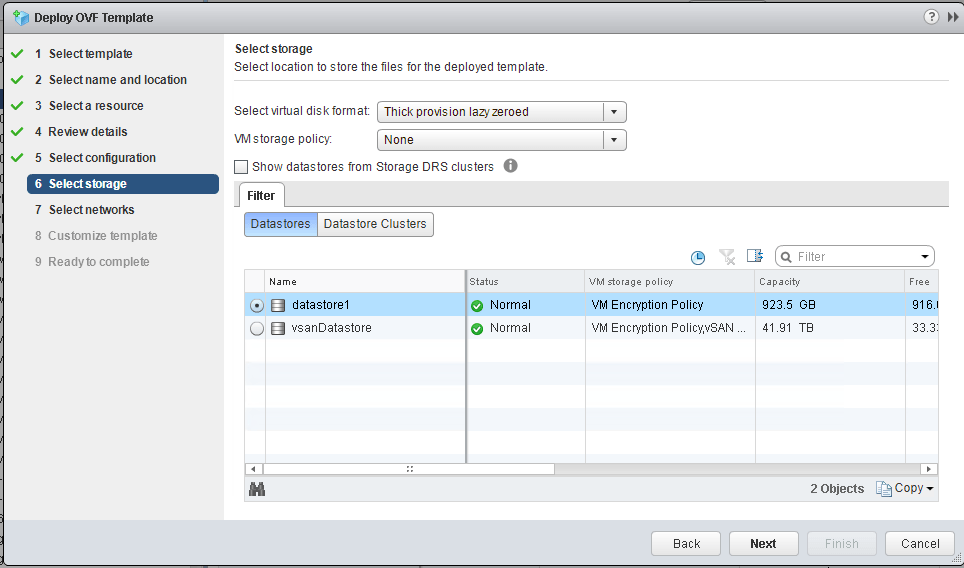Enable Show datastores from Storage DRS clusters
The image size is (964, 568).
click(241, 167)
